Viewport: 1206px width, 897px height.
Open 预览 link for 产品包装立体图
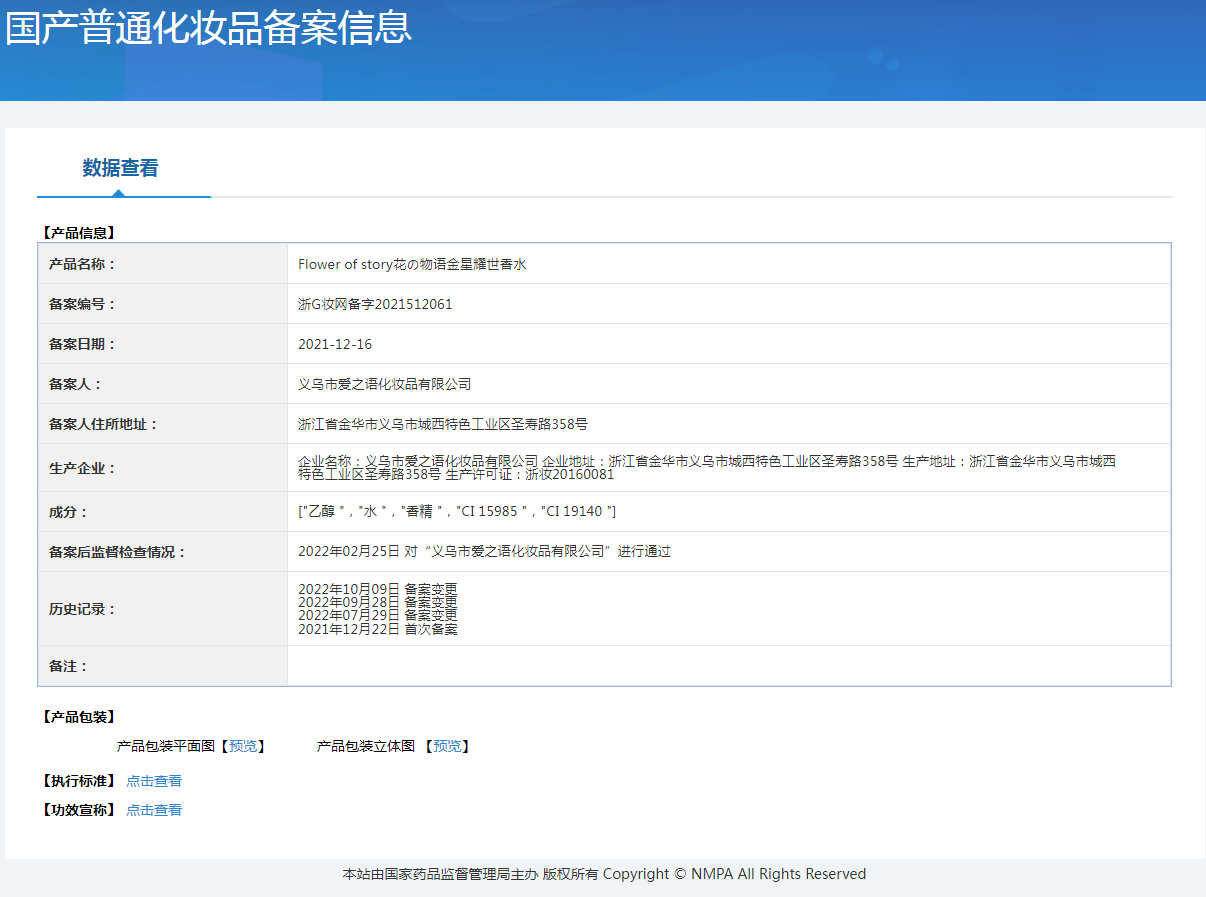[447, 746]
